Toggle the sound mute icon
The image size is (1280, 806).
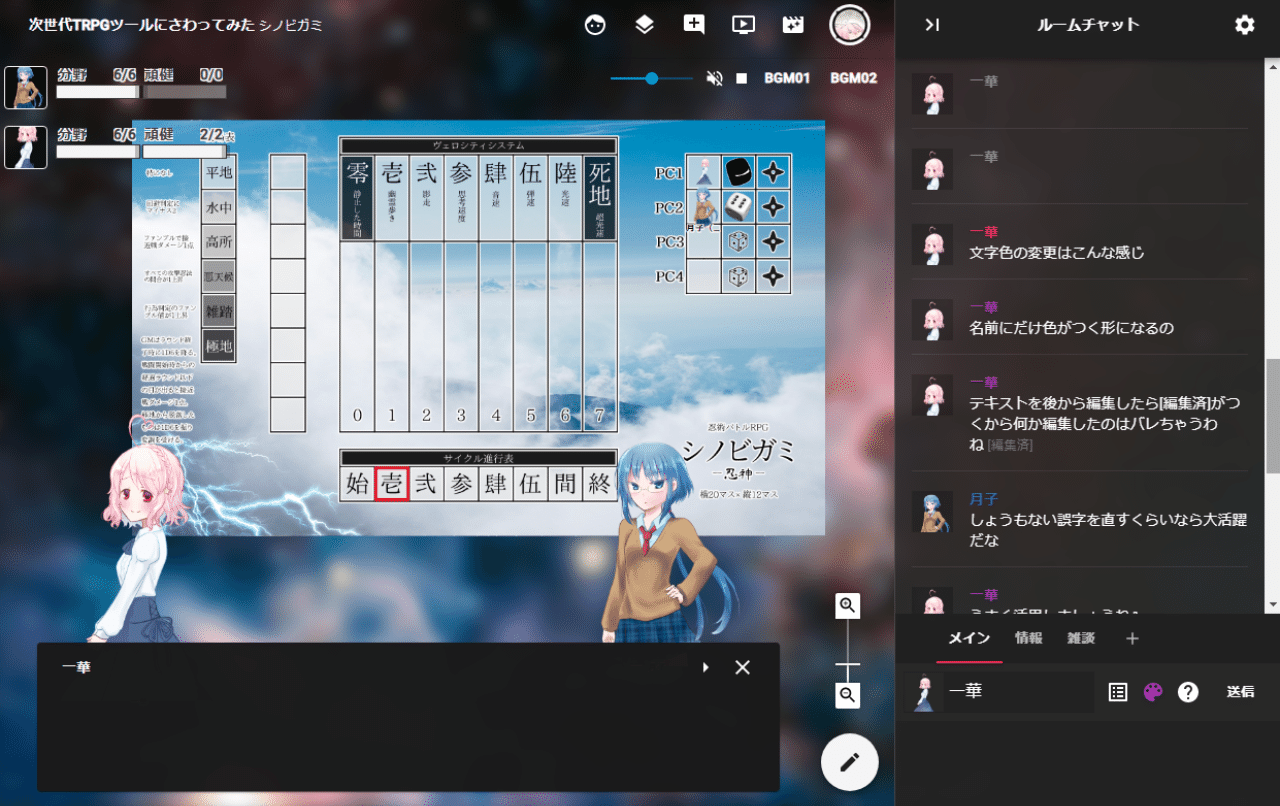(714, 78)
